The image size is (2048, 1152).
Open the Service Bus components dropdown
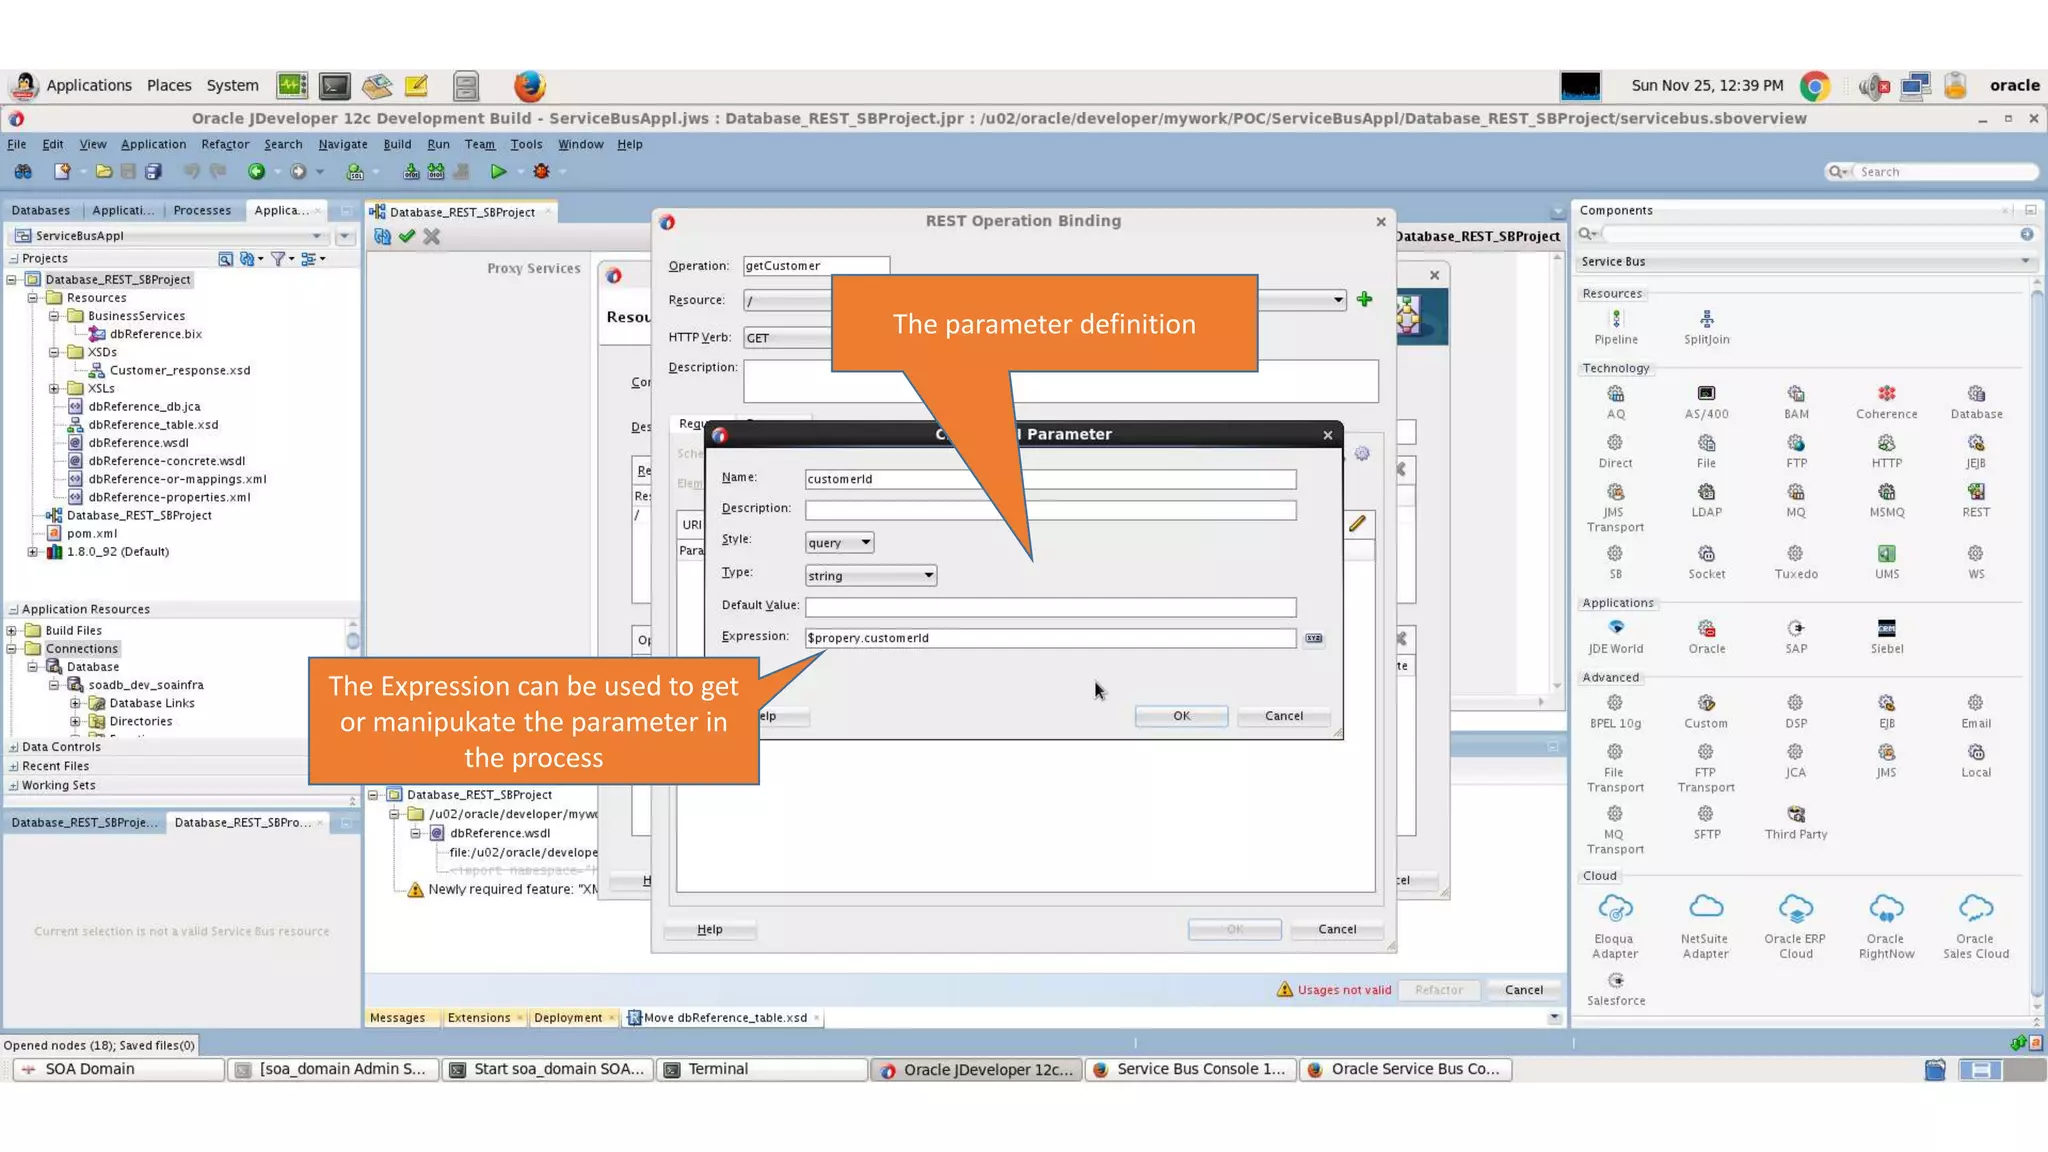click(x=2024, y=261)
